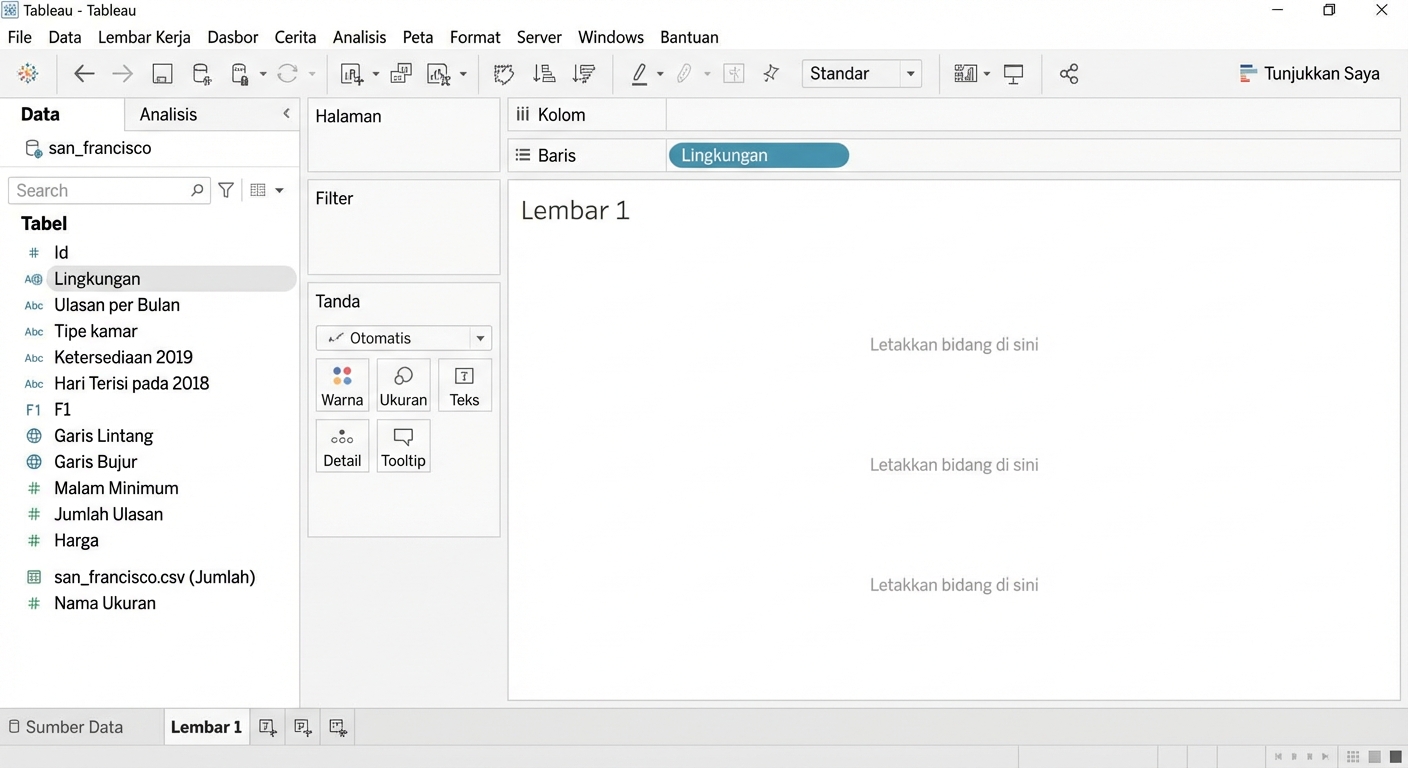Click the Warna color card
Image resolution: width=1408 pixels, height=768 pixels.
pos(342,385)
